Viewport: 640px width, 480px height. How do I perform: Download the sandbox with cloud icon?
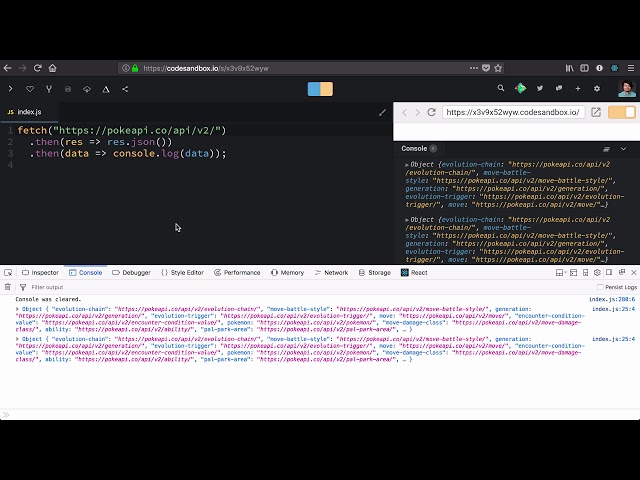coord(87,89)
